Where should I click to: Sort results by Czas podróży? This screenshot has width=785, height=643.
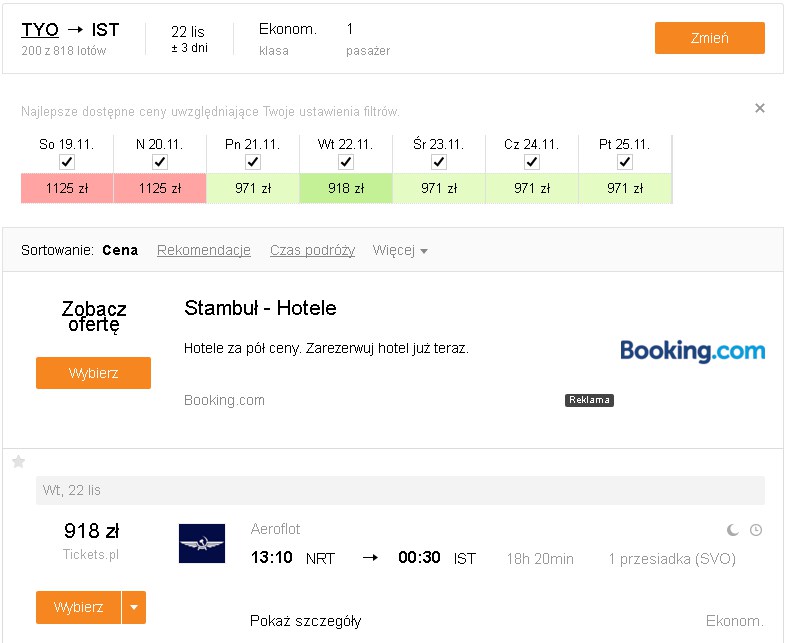point(312,250)
